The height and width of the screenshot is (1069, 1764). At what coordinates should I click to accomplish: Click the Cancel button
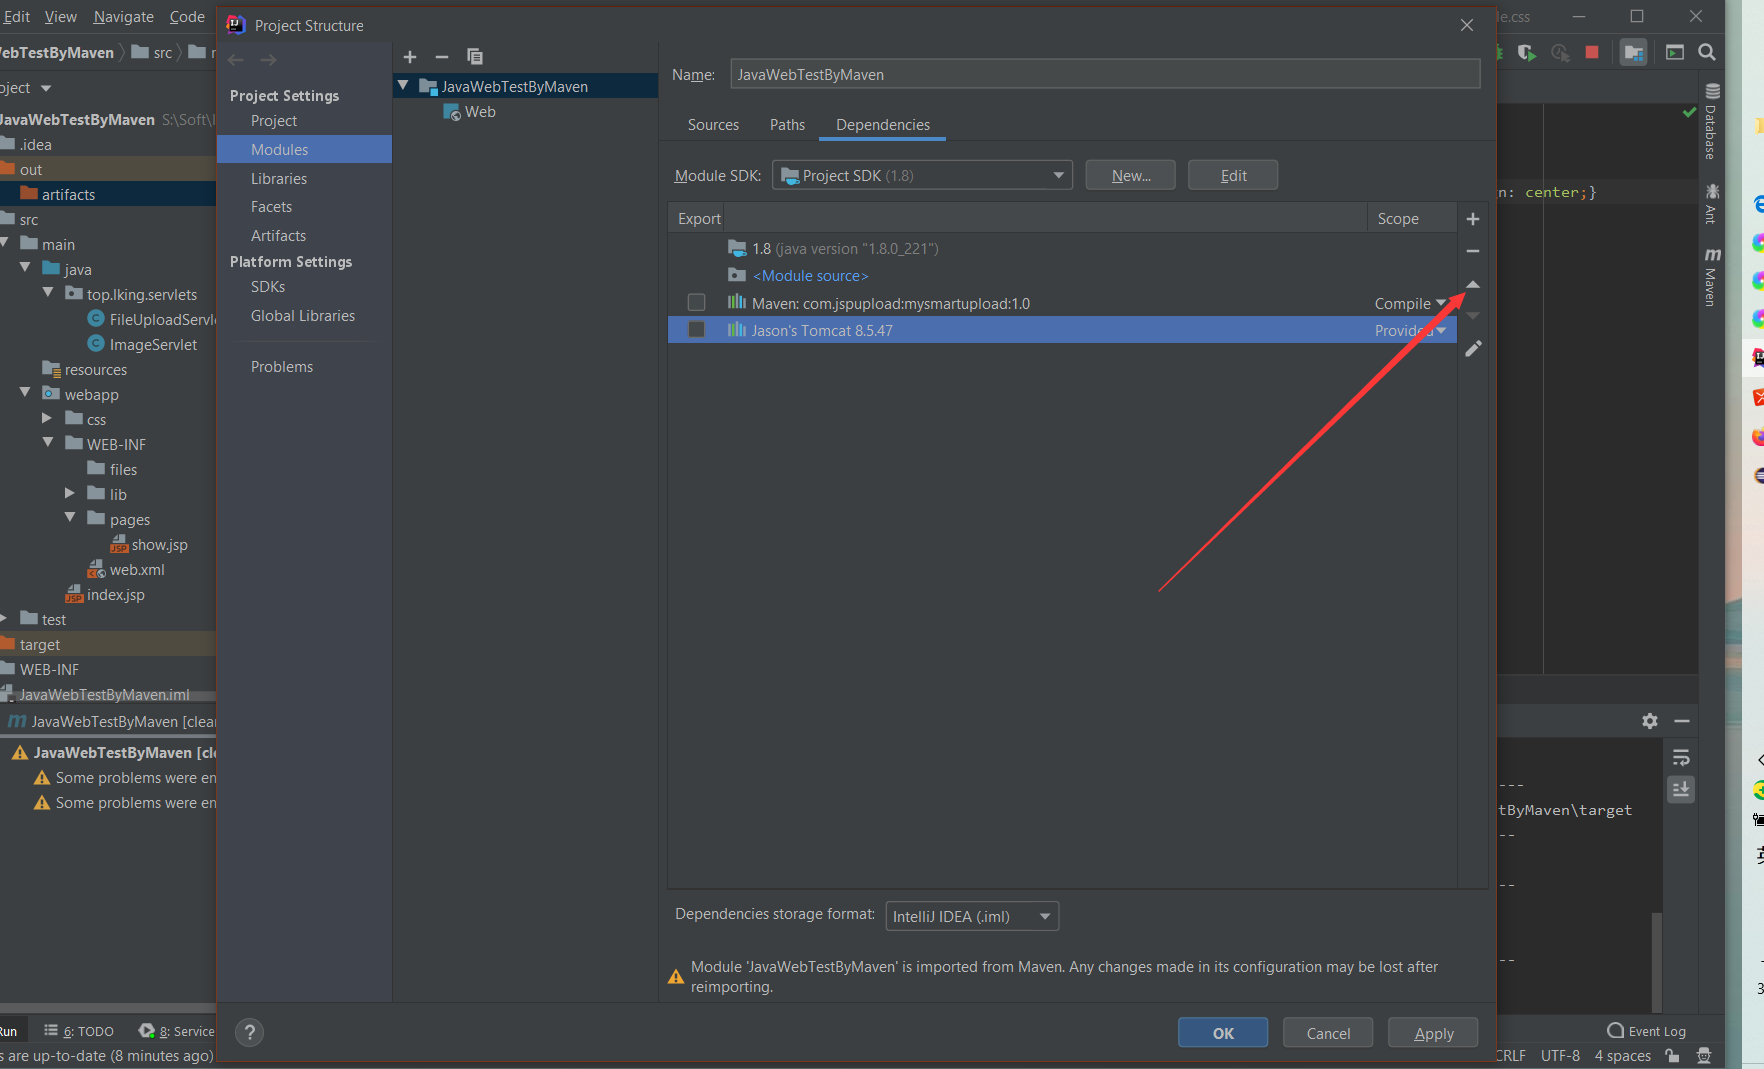point(1328,1033)
